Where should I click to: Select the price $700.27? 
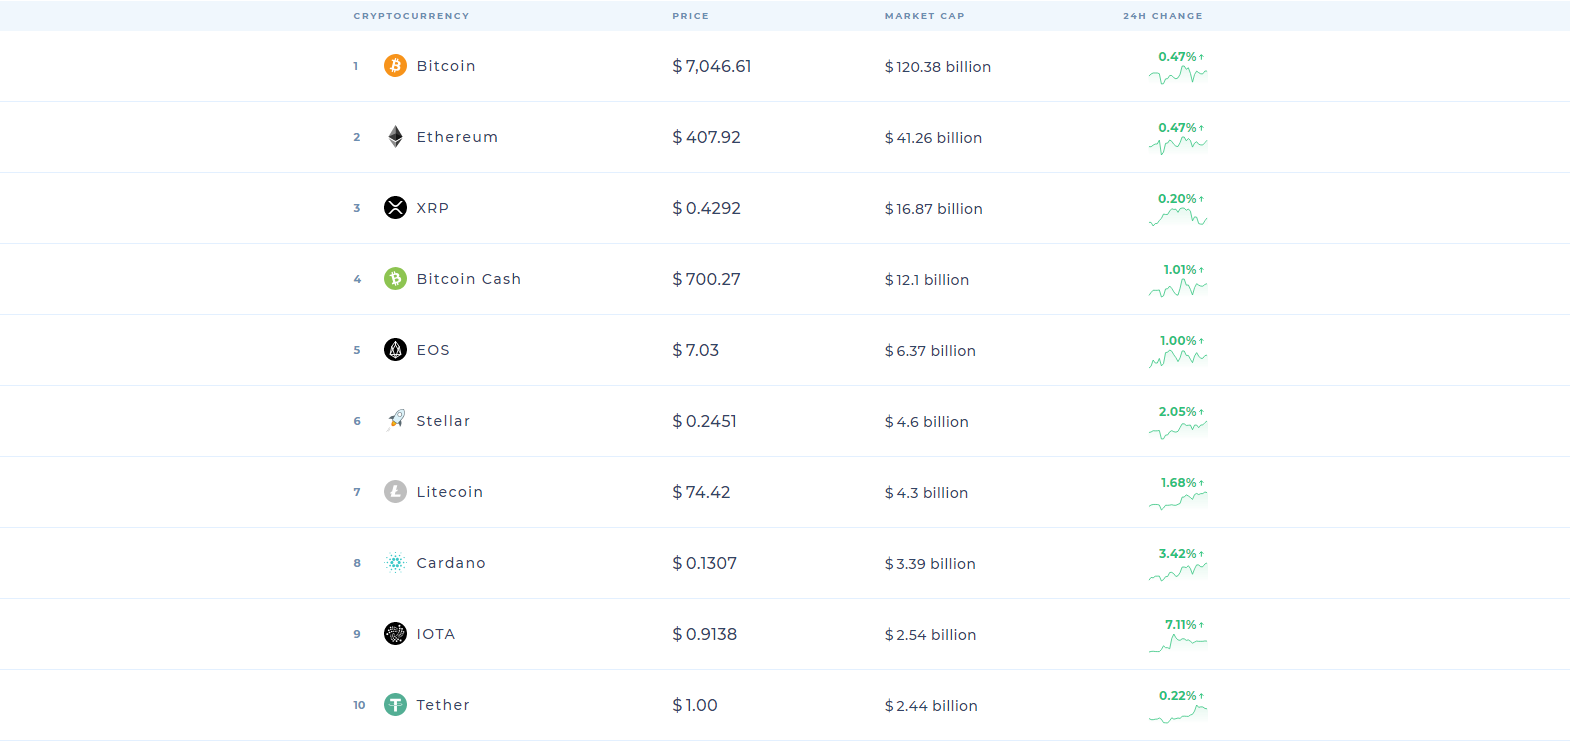[x=706, y=279]
